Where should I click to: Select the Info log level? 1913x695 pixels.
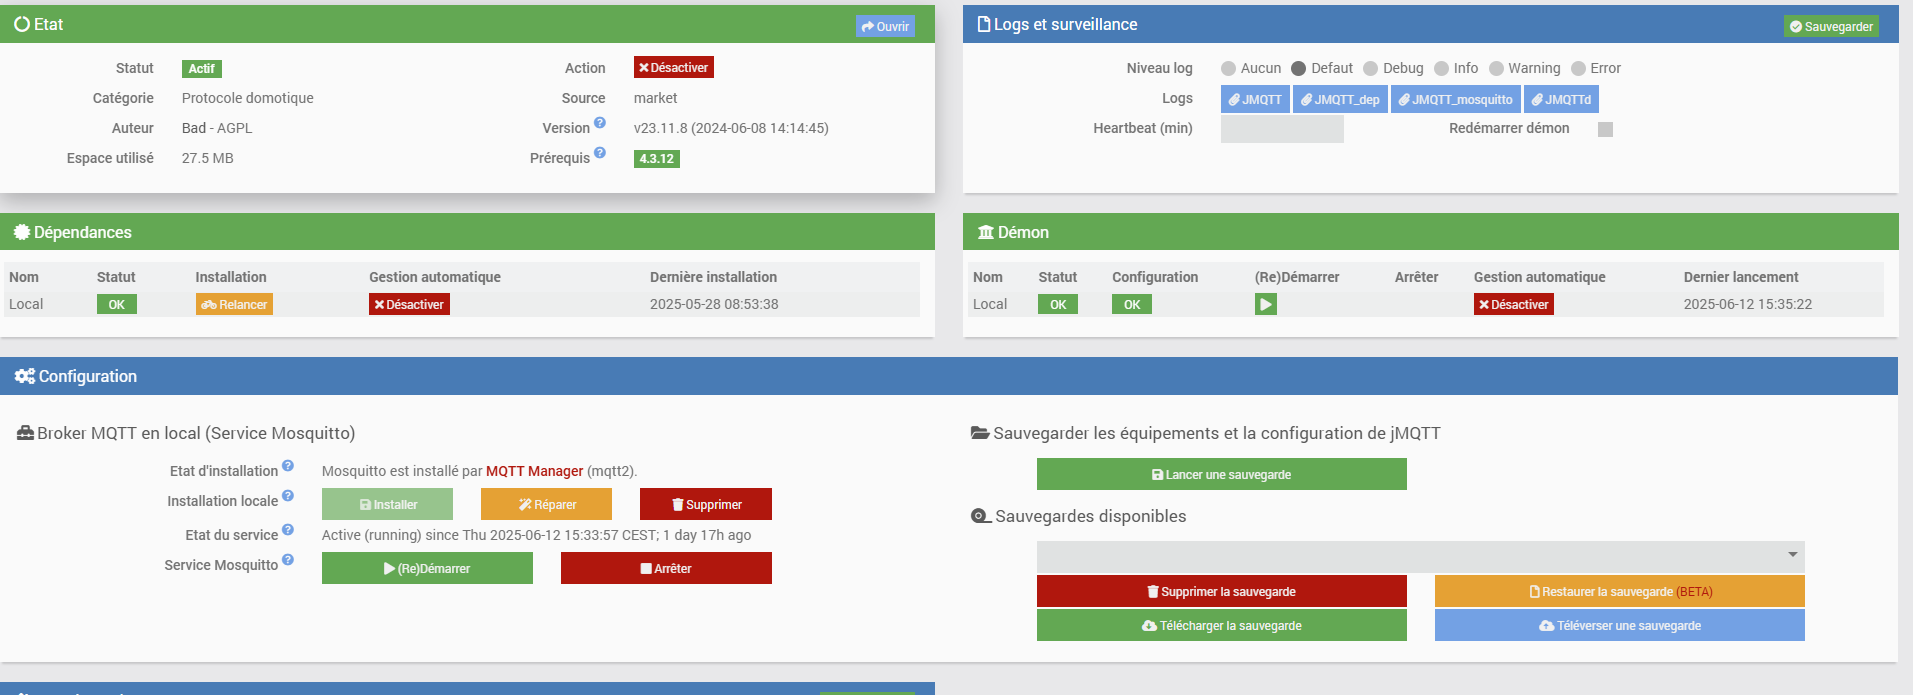[1441, 68]
